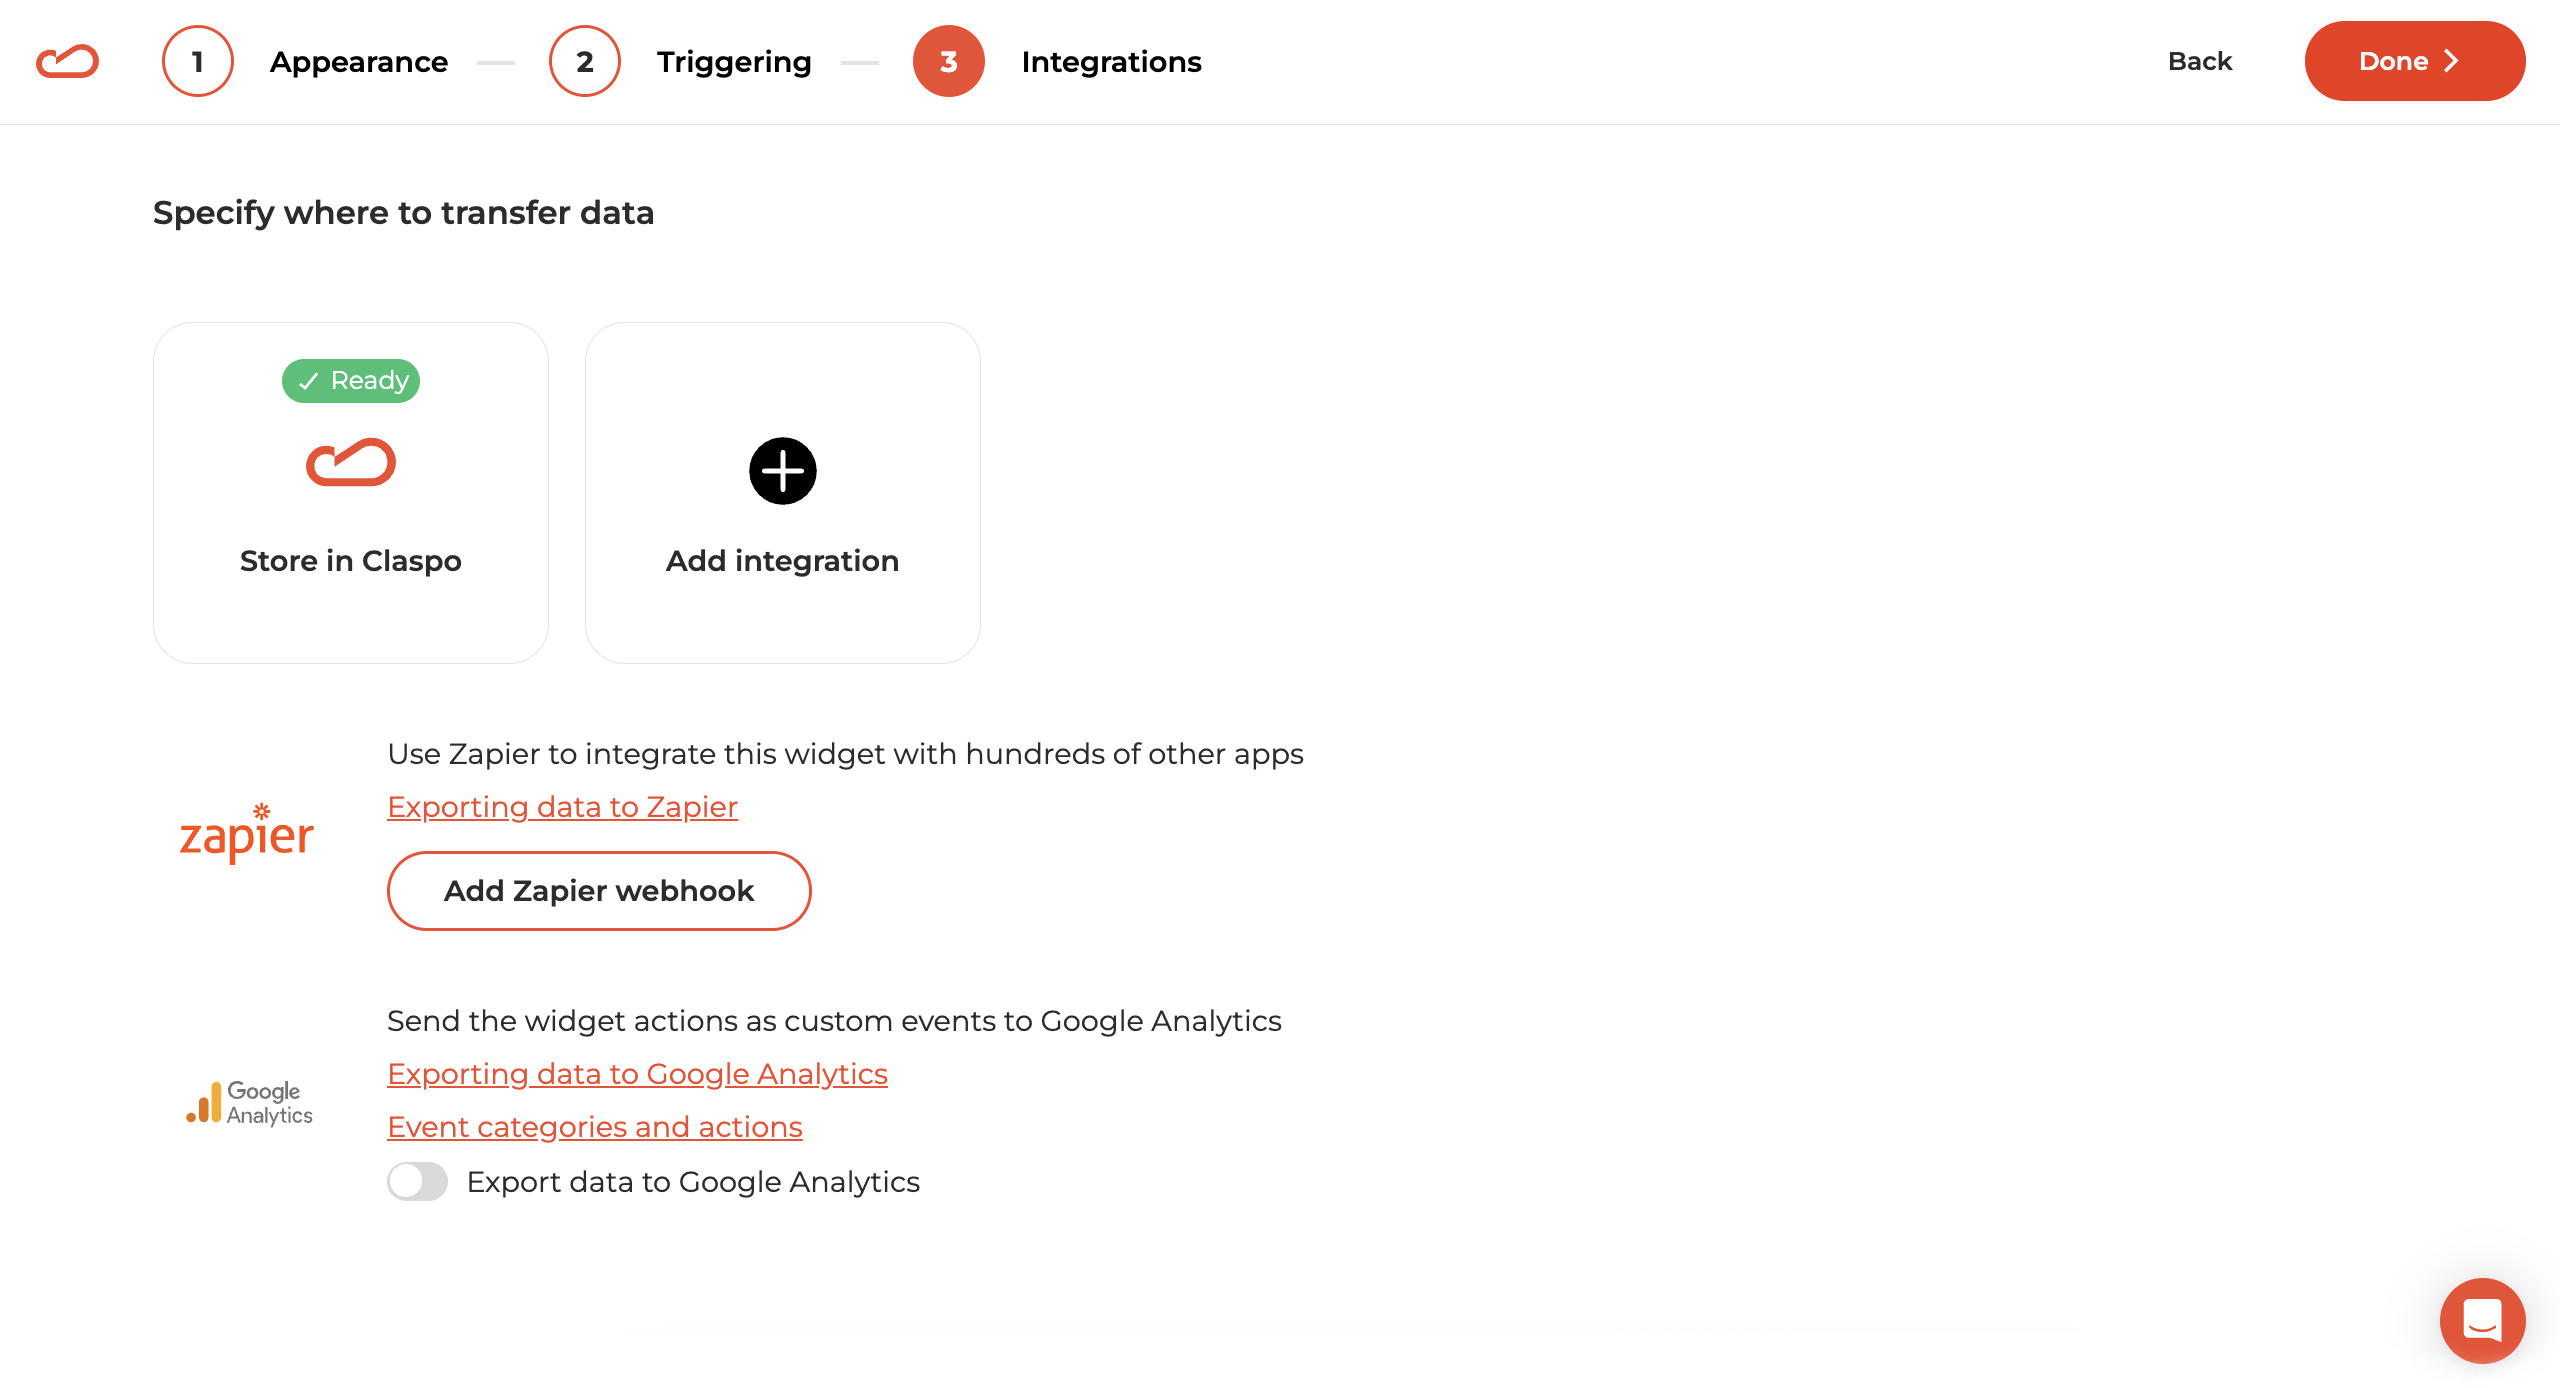Go to the Appearance step
This screenshot has width=2560, height=1388.
(x=359, y=62)
